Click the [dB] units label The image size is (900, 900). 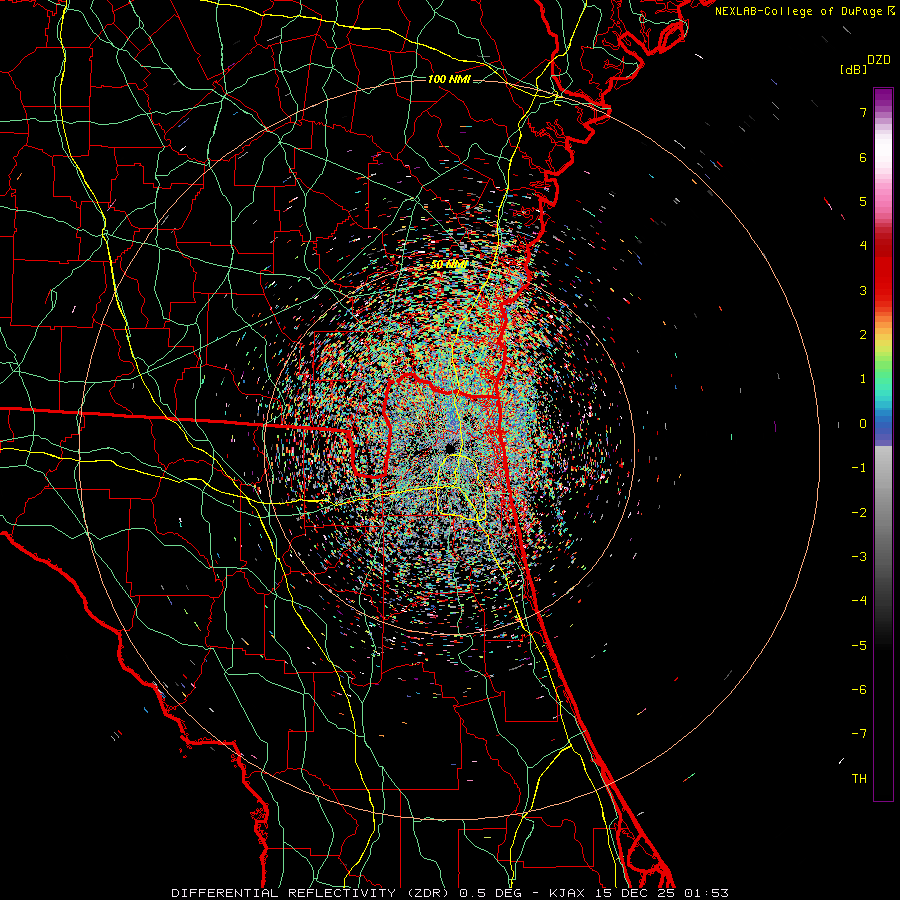854,69
